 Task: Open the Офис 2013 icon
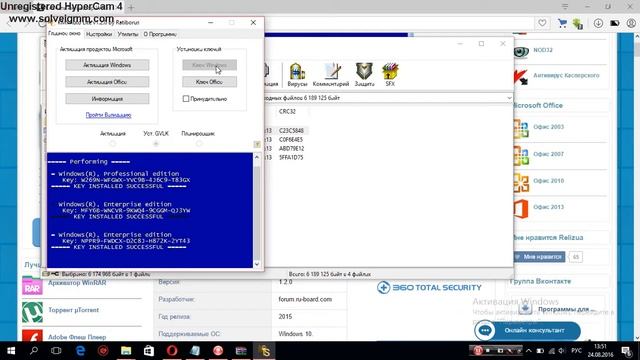521,209
